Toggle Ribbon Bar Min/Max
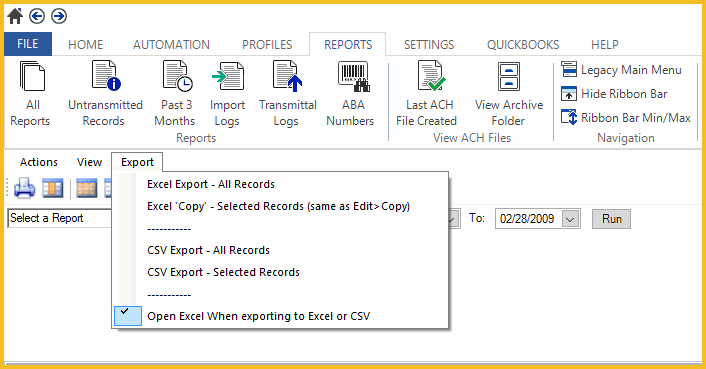 point(626,118)
